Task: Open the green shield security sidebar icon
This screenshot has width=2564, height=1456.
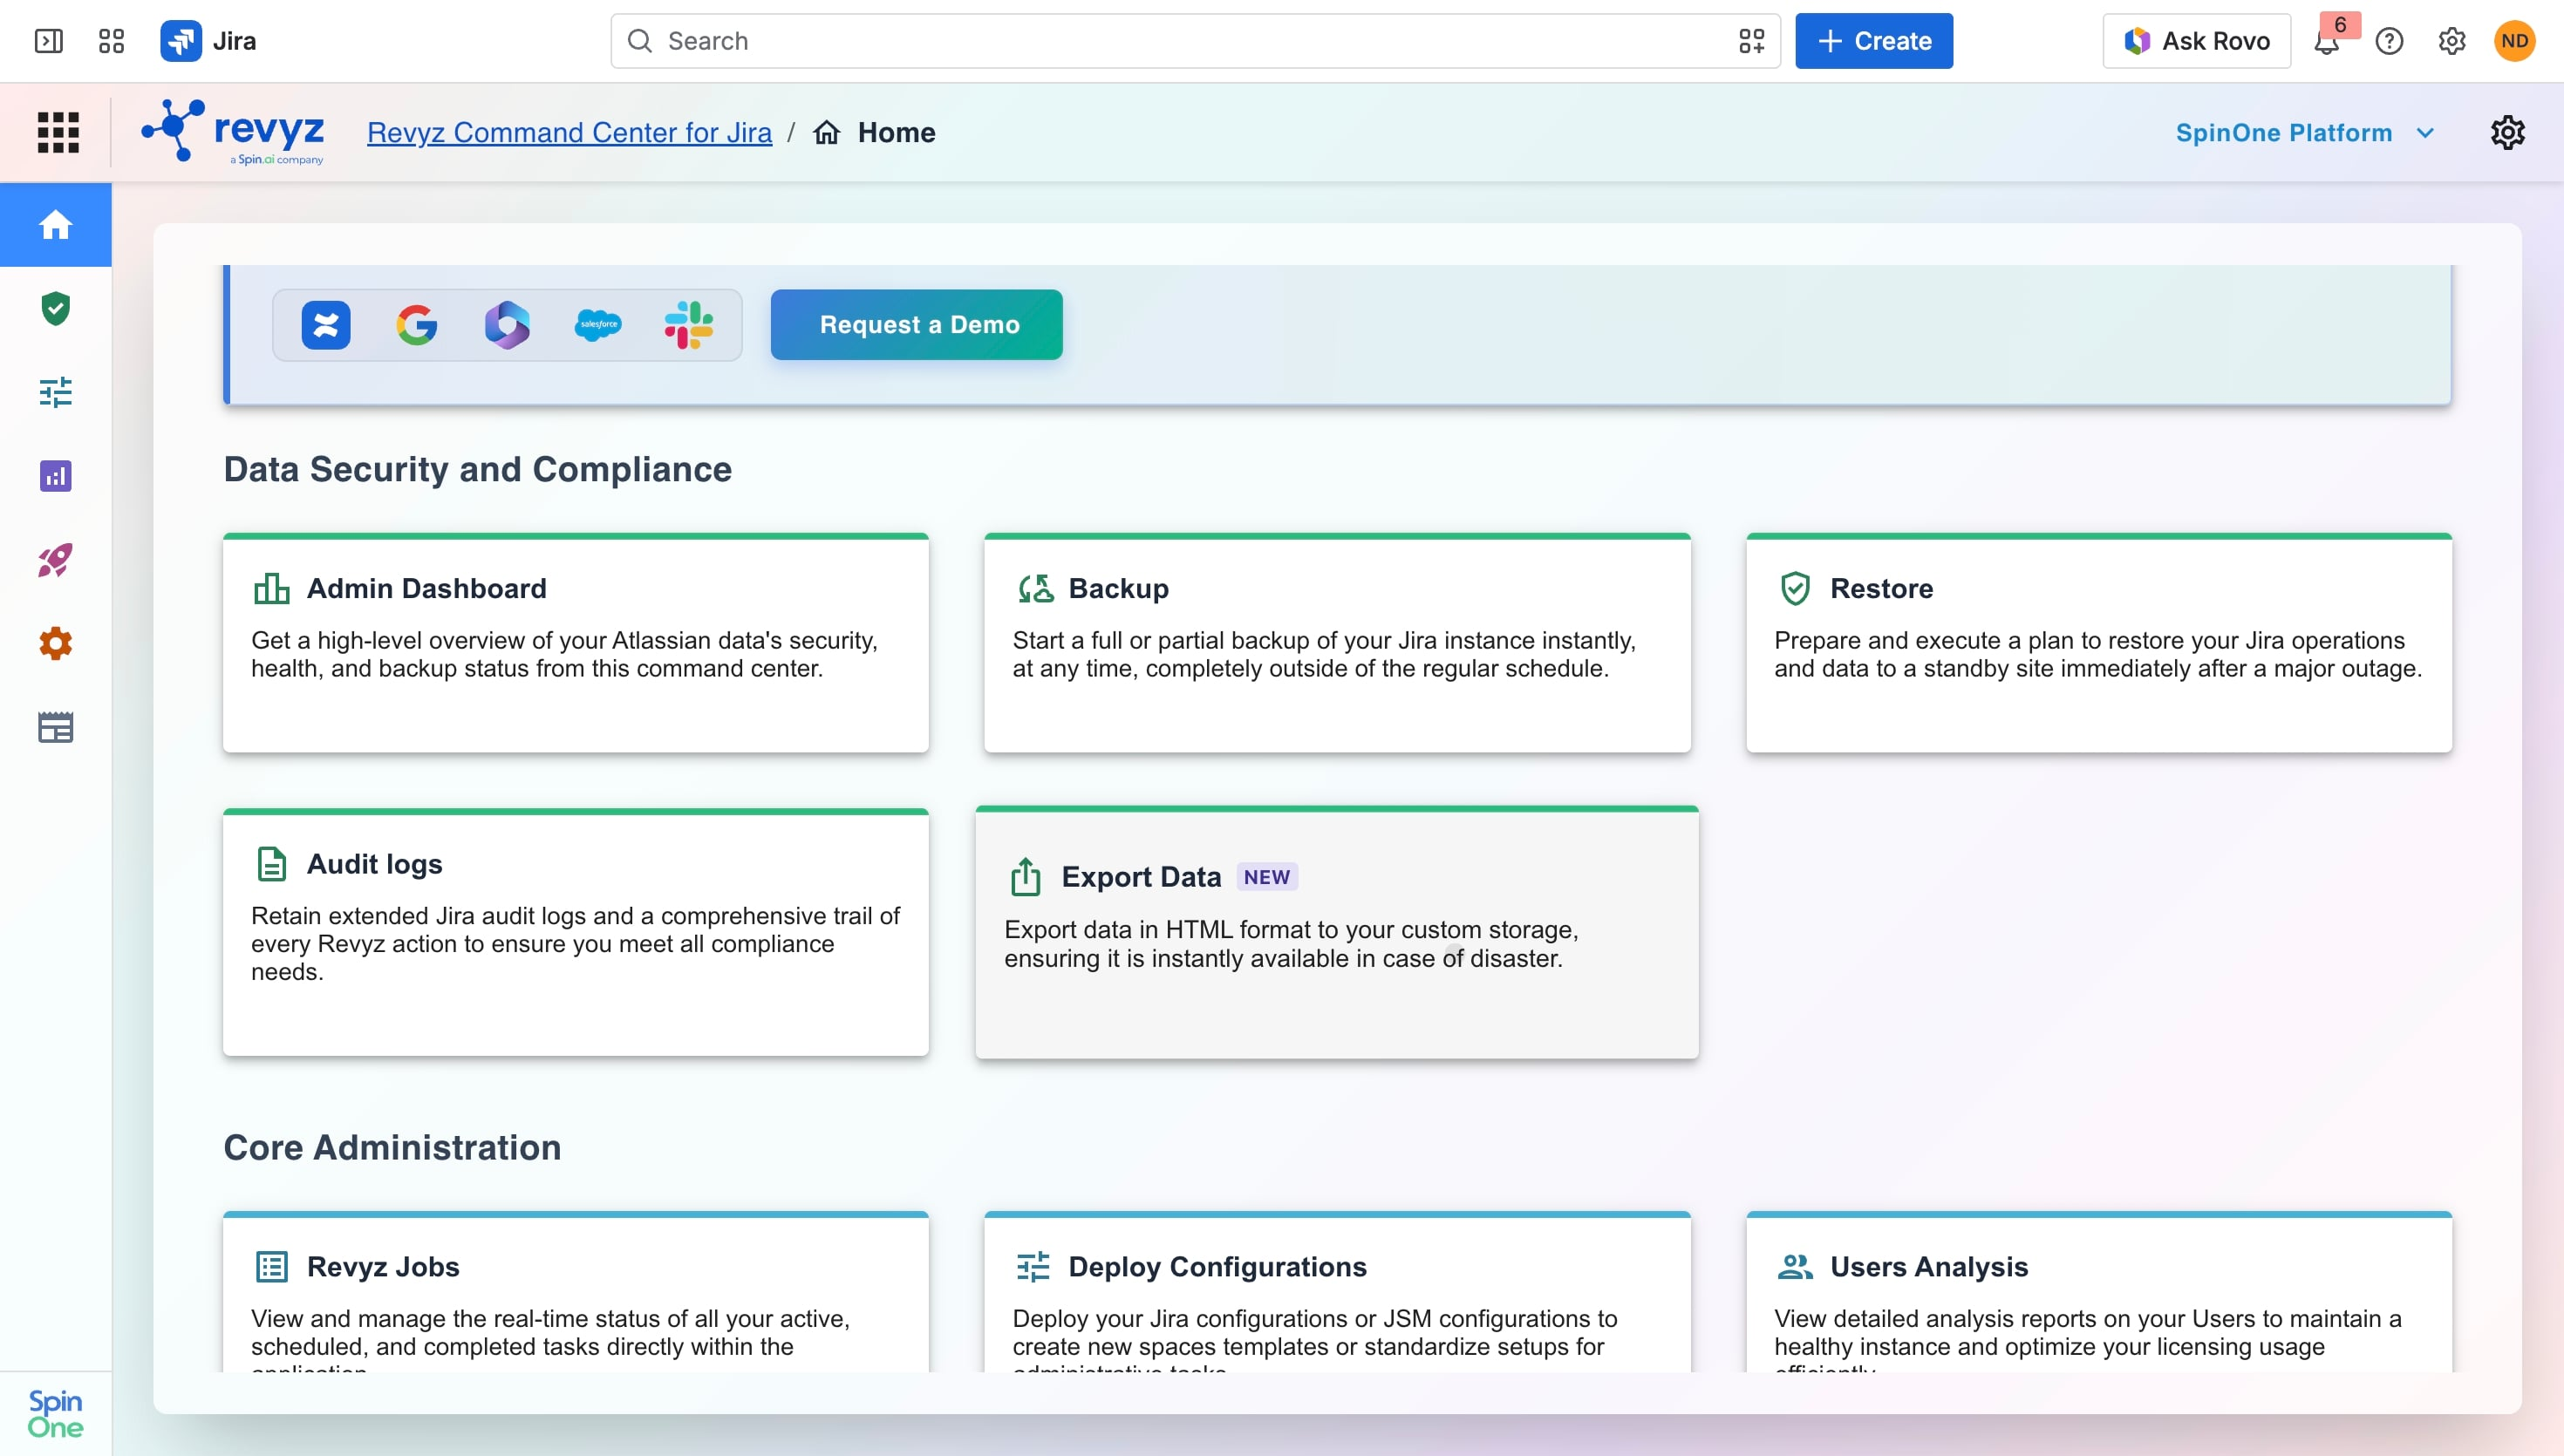Action: pyautogui.click(x=56, y=309)
